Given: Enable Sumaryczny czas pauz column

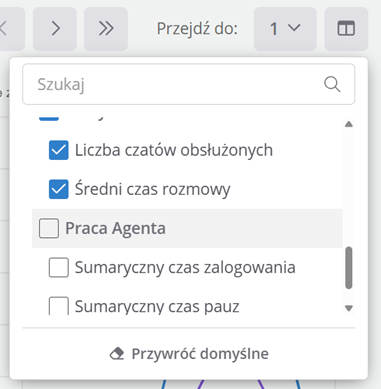Looking at the screenshot, I should coord(59,306).
